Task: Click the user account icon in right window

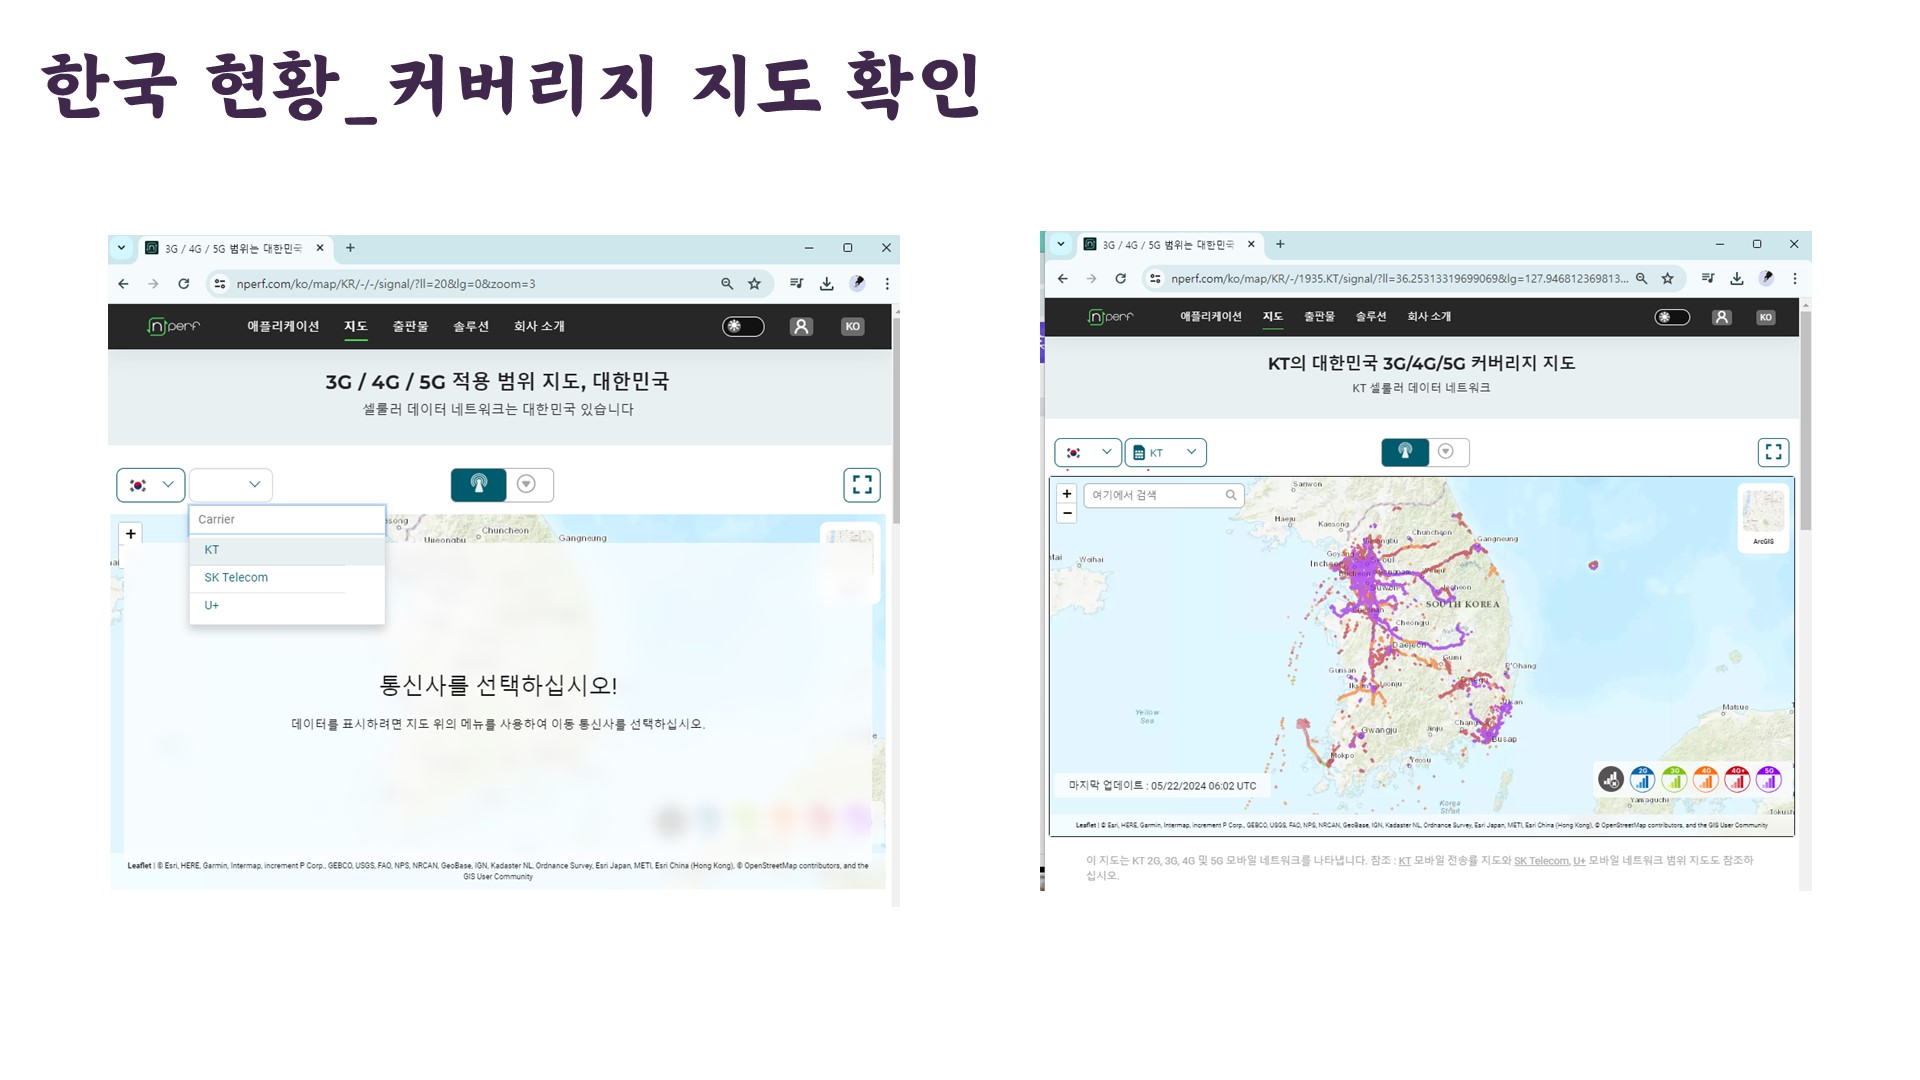Action: pos(1721,317)
